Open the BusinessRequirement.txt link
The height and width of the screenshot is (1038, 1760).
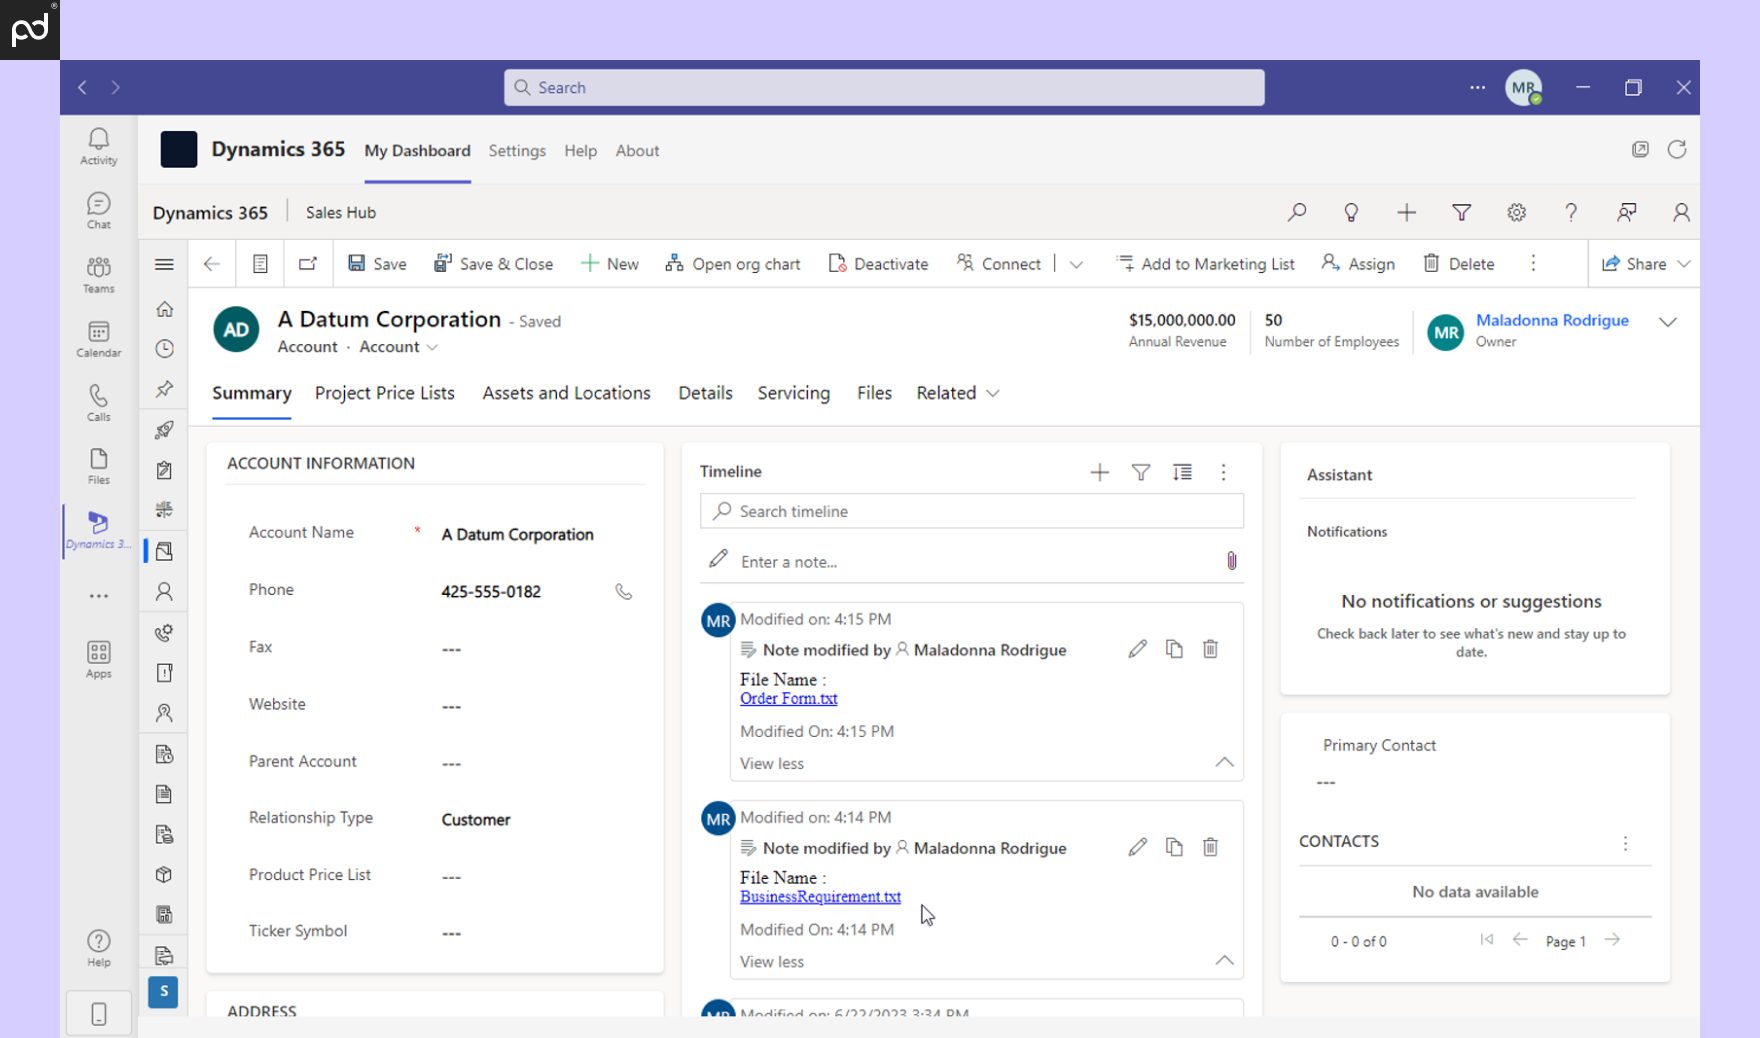[x=820, y=897]
